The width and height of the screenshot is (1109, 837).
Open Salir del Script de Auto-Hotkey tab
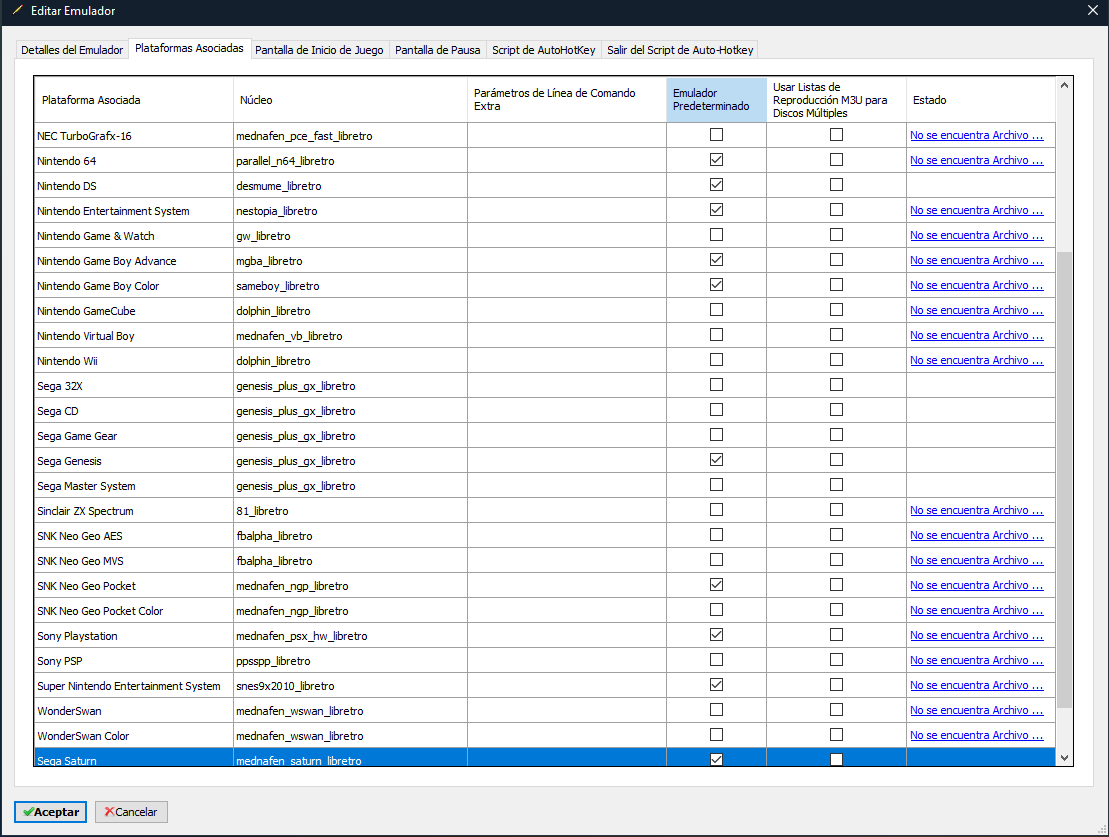[x=680, y=50]
